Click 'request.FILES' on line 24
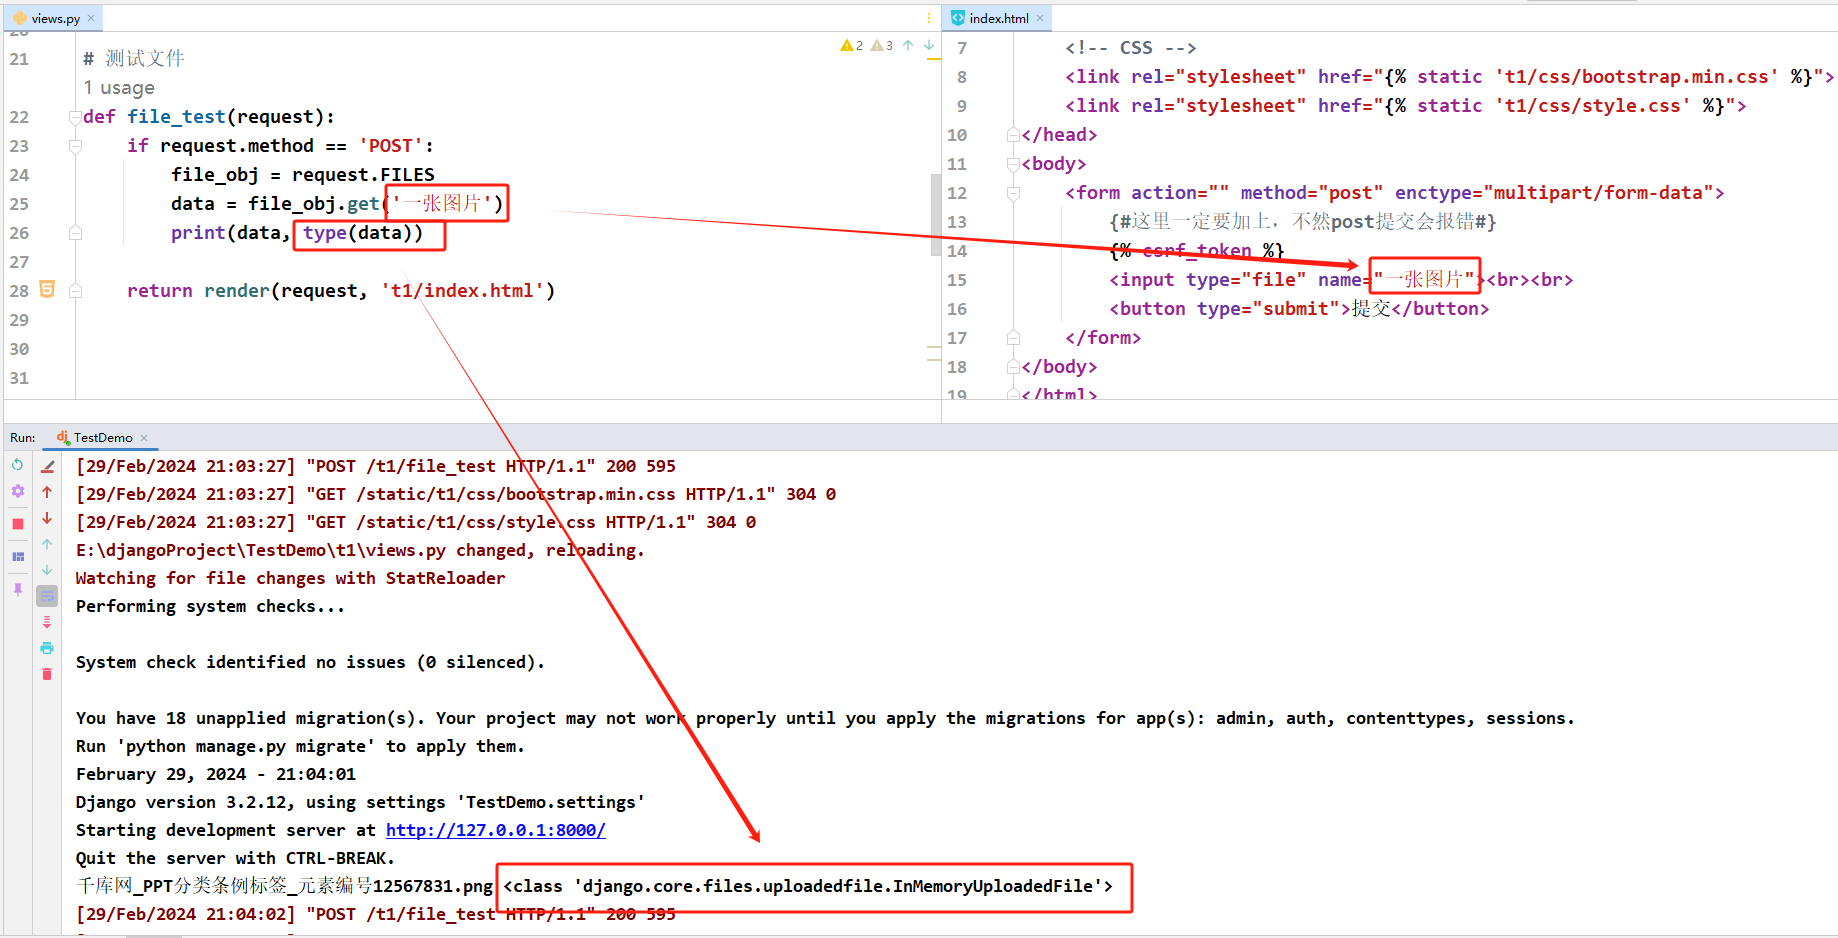The width and height of the screenshot is (1838, 938). click(x=363, y=175)
